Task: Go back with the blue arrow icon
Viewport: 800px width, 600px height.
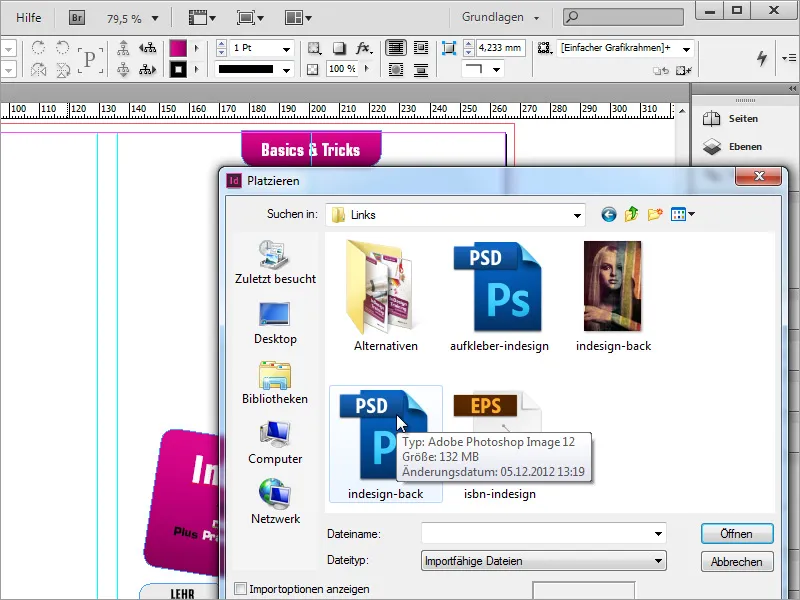Action: point(608,214)
